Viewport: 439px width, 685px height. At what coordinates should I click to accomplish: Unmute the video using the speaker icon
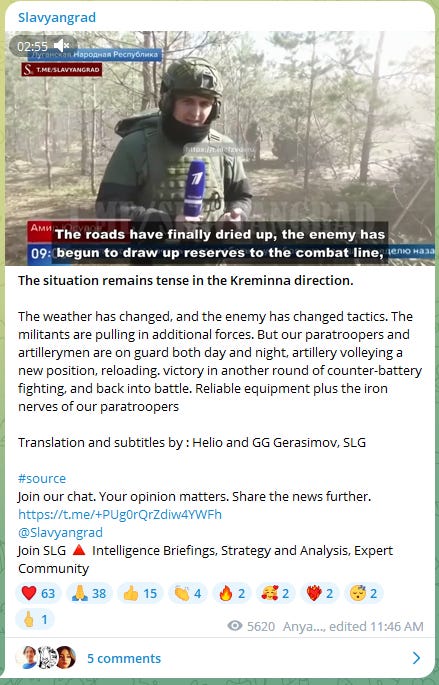pyautogui.click(x=61, y=45)
